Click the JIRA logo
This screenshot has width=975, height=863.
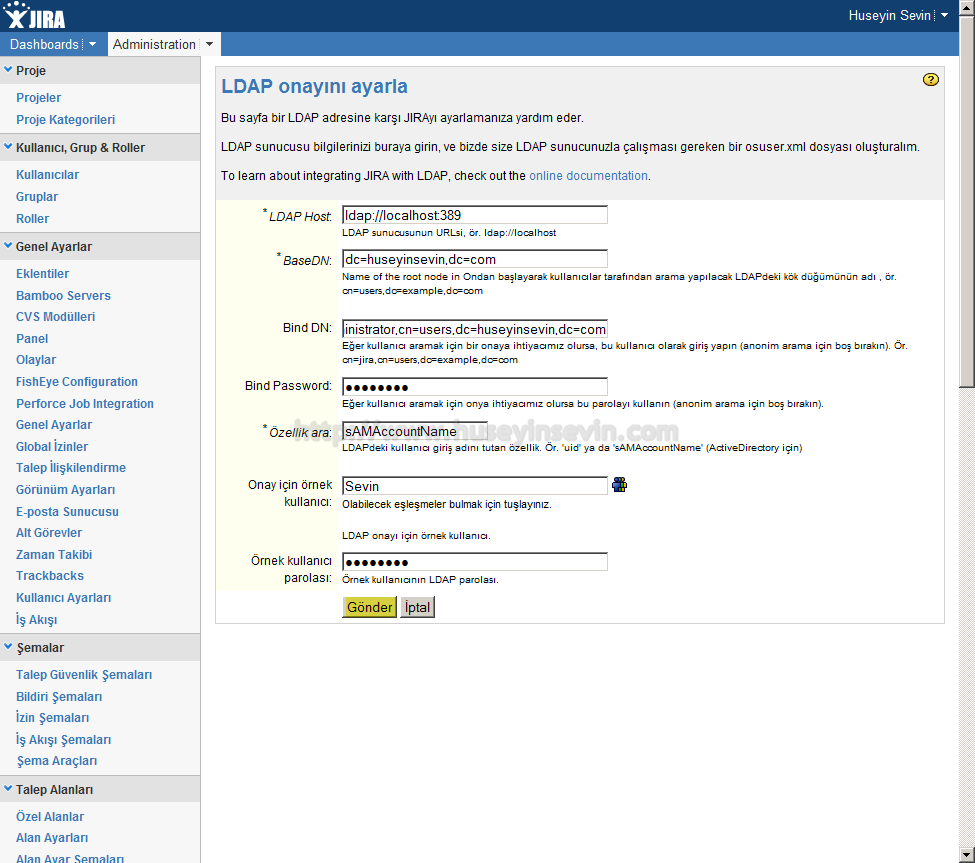[35, 16]
